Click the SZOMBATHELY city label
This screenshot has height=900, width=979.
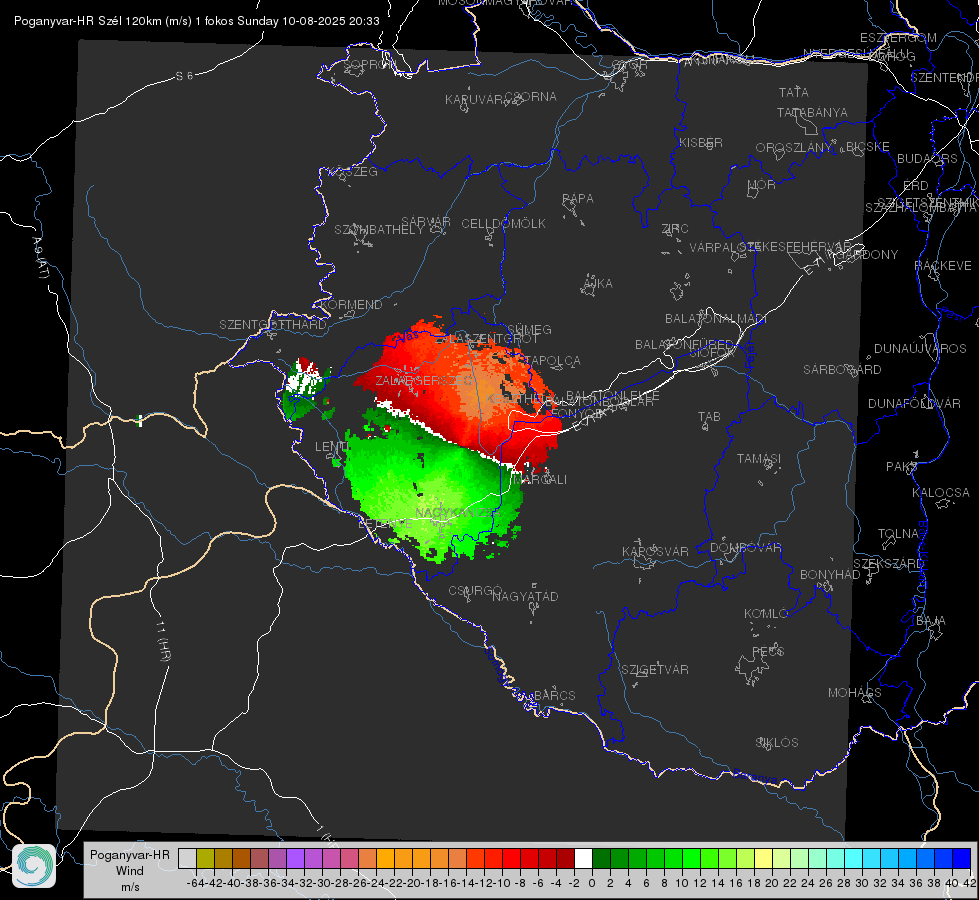(x=379, y=230)
